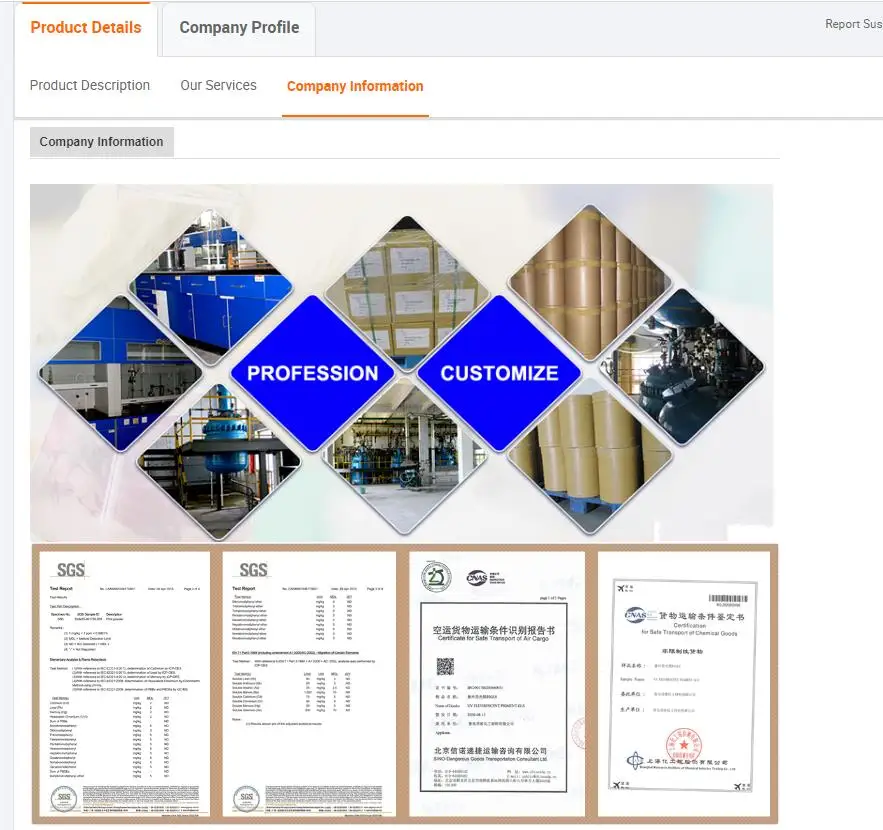Click the barcode on chemical goods certificate
The height and width of the screenshot is (830, 883).
728,598
